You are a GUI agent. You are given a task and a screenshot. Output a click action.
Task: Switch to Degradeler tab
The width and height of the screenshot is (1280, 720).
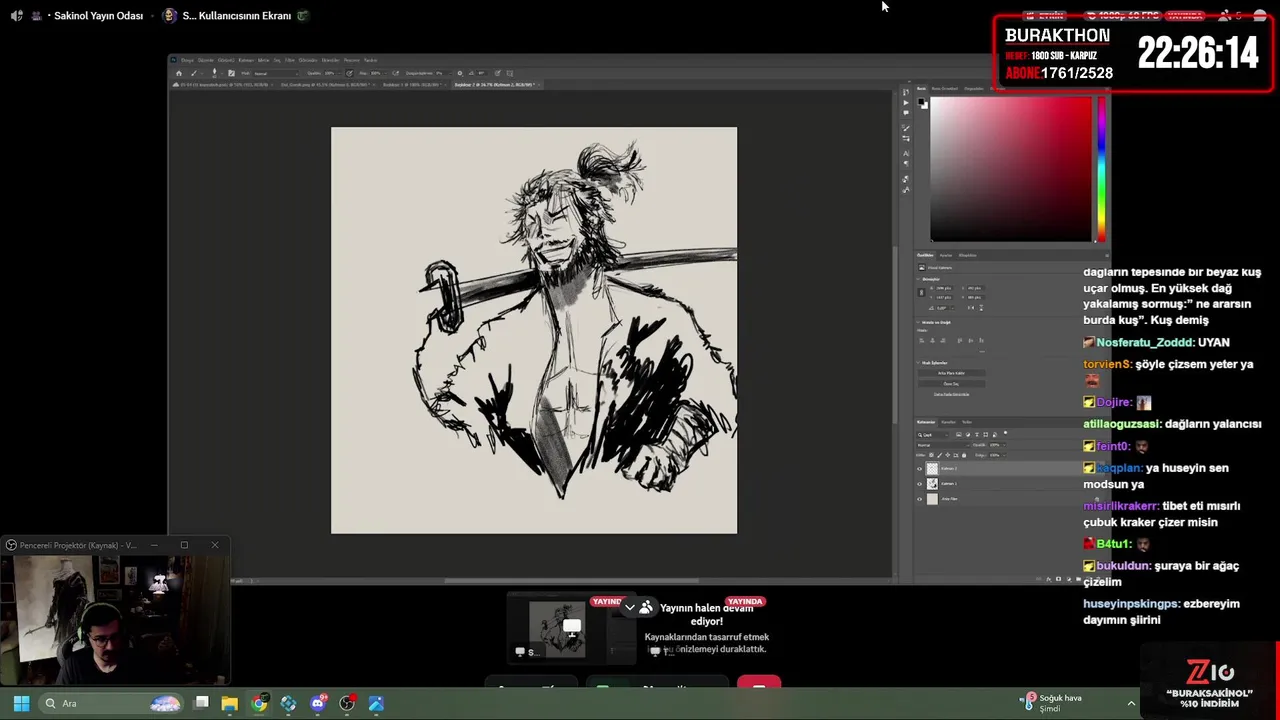pos(974,88)
